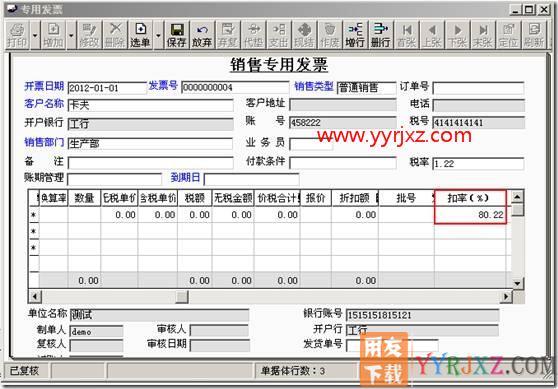The height and width of the screenshot is (389, 558).
Task: Go to next record with 下张
Action: click(x=457, y=35)
